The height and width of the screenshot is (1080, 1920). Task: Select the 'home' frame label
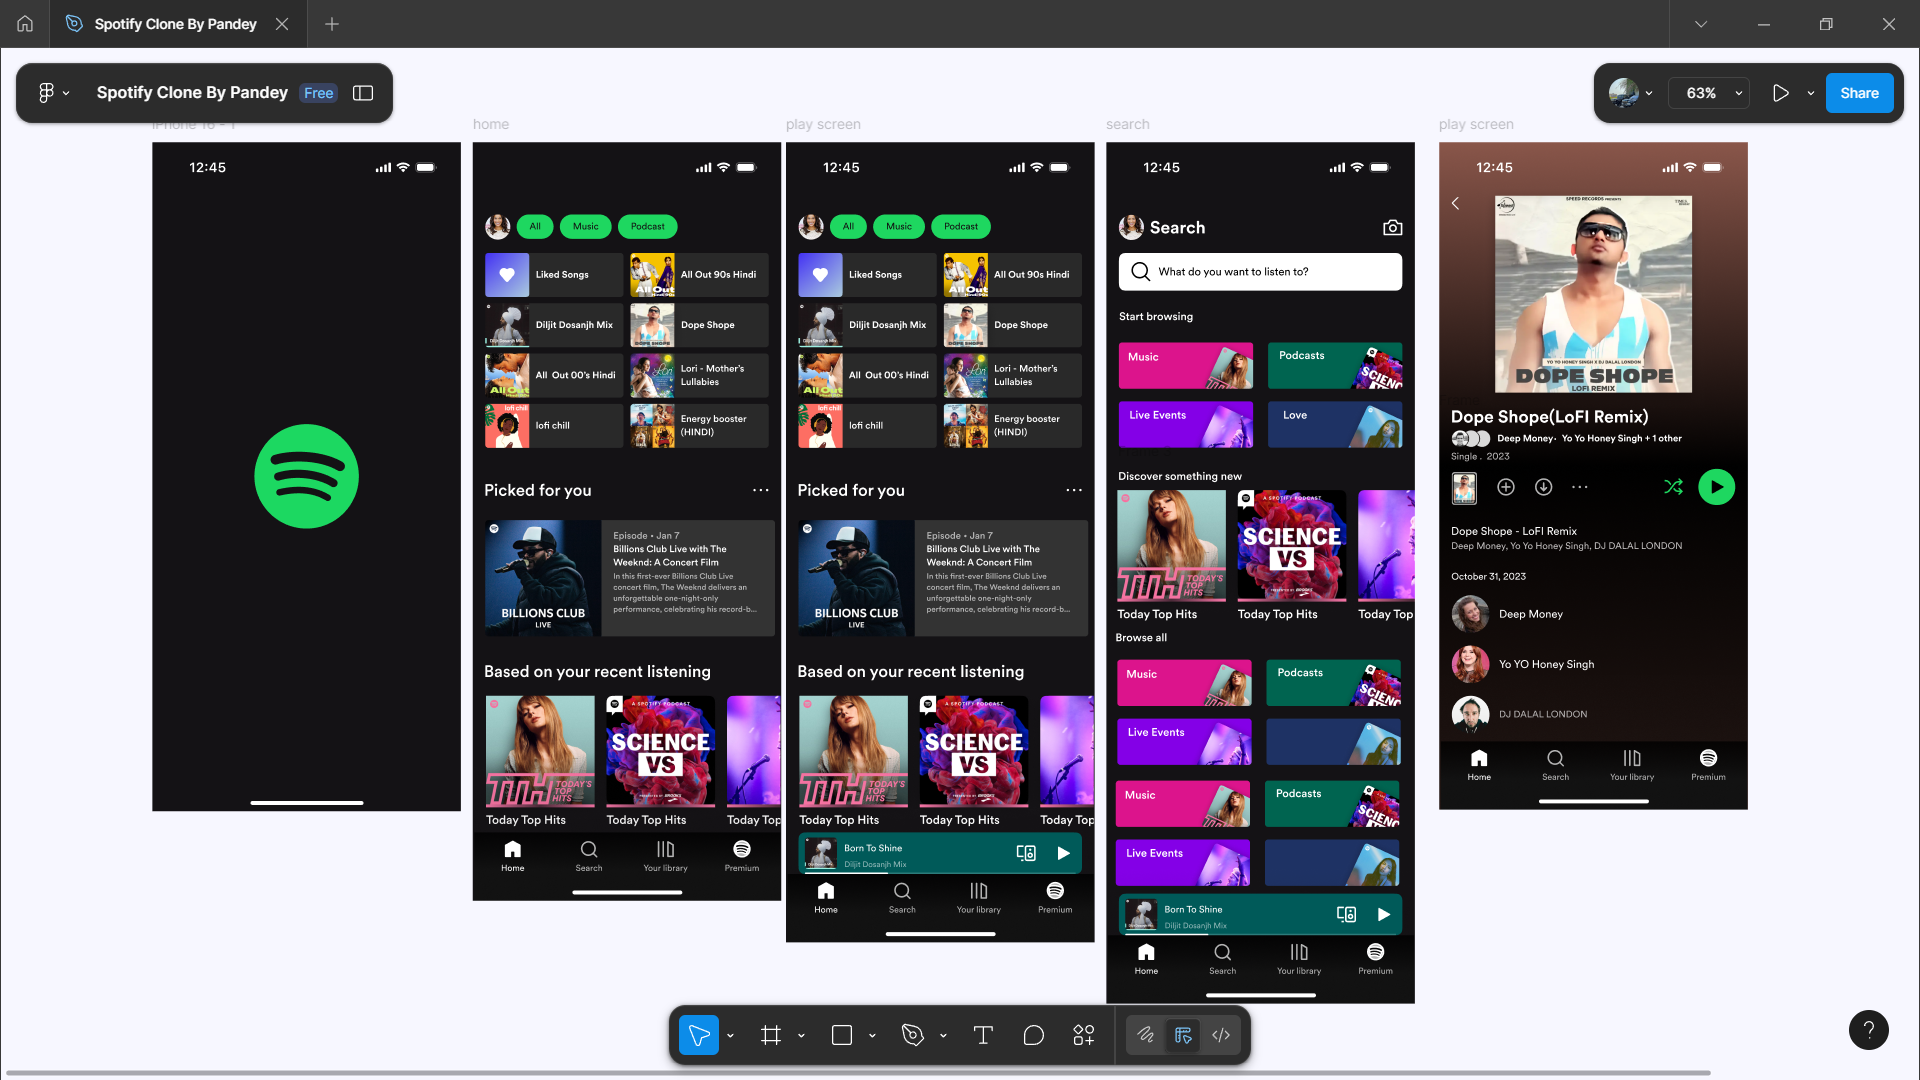point(491,124)
